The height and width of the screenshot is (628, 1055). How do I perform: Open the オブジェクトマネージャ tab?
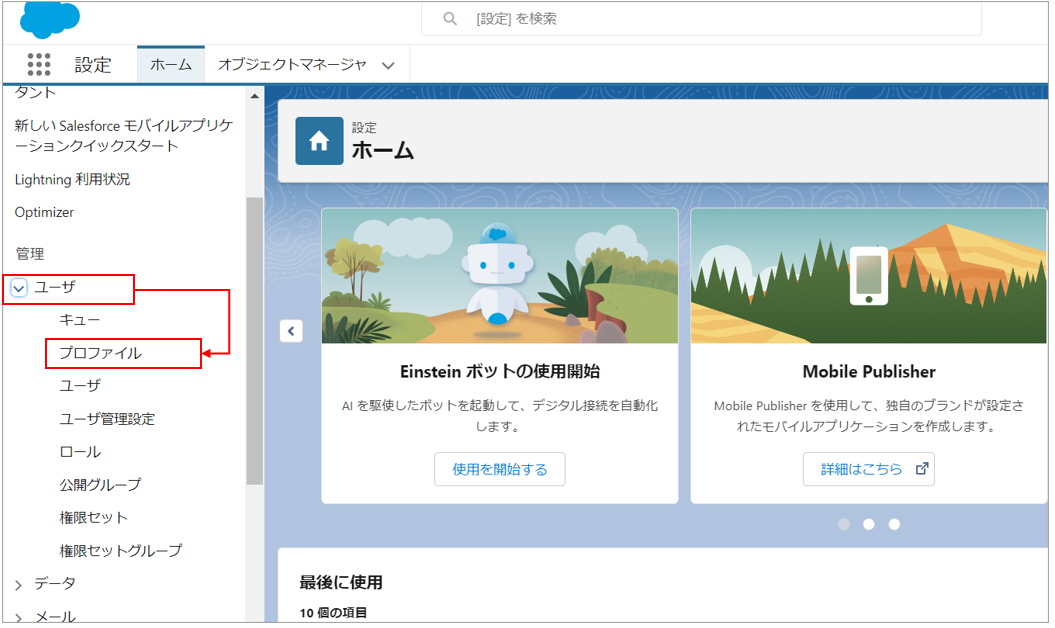click(x=292, y=65)
